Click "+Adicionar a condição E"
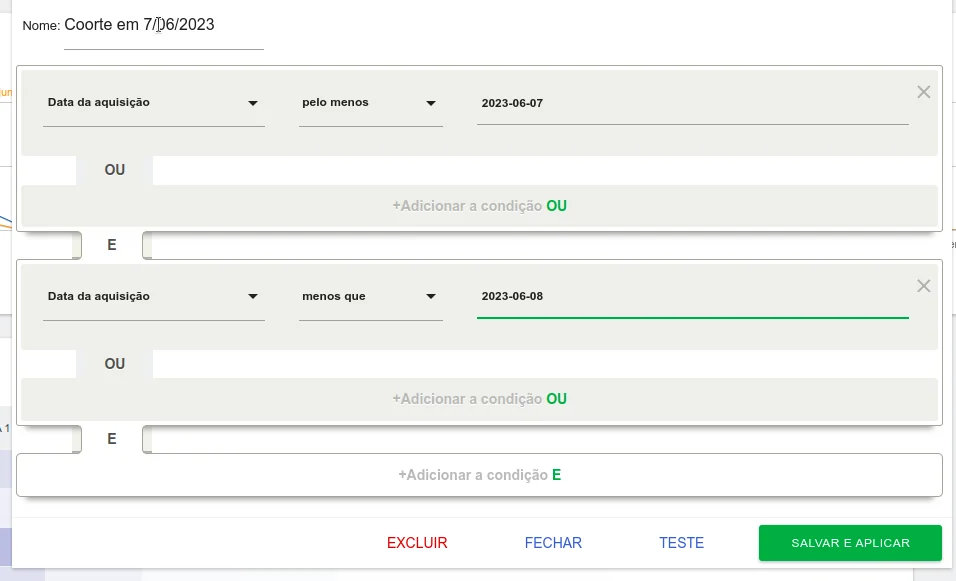Viewport: 956px width, 581px height. tap(479, 475)
